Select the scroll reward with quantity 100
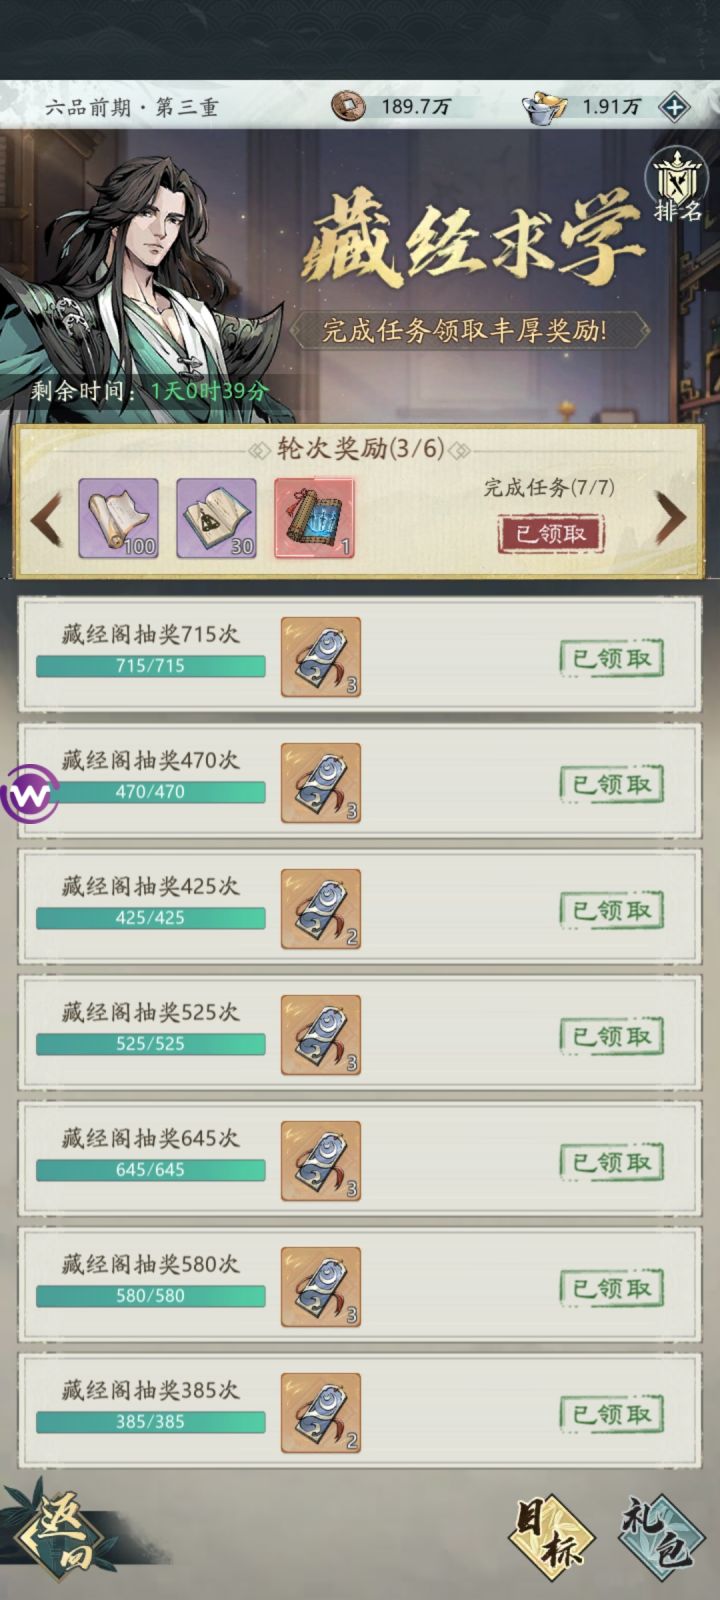Viewport: 720px width, 1600px height. (x=119, y=517)
